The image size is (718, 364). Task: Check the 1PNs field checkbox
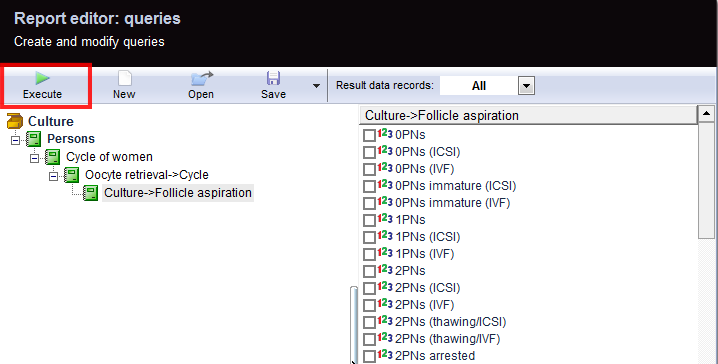(369, 220)
